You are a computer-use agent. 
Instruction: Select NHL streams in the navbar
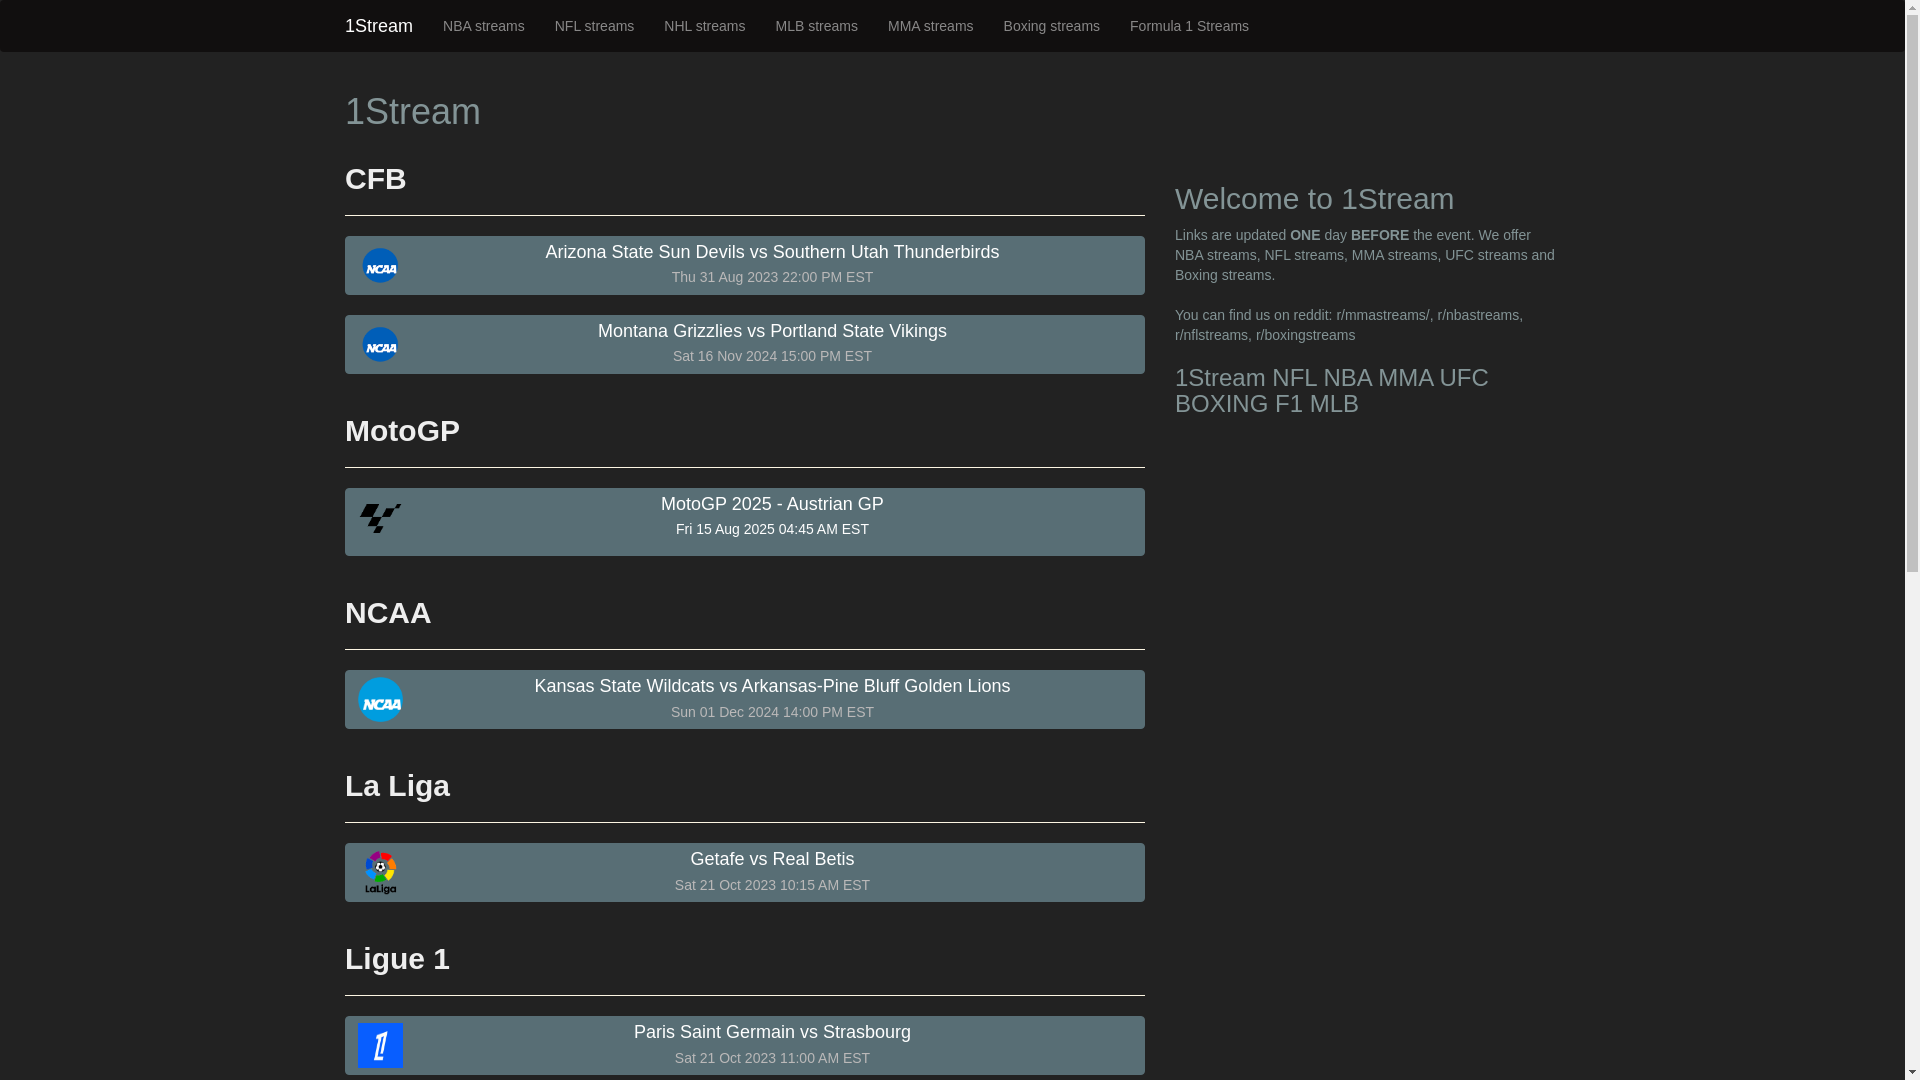tap(704, 26)
